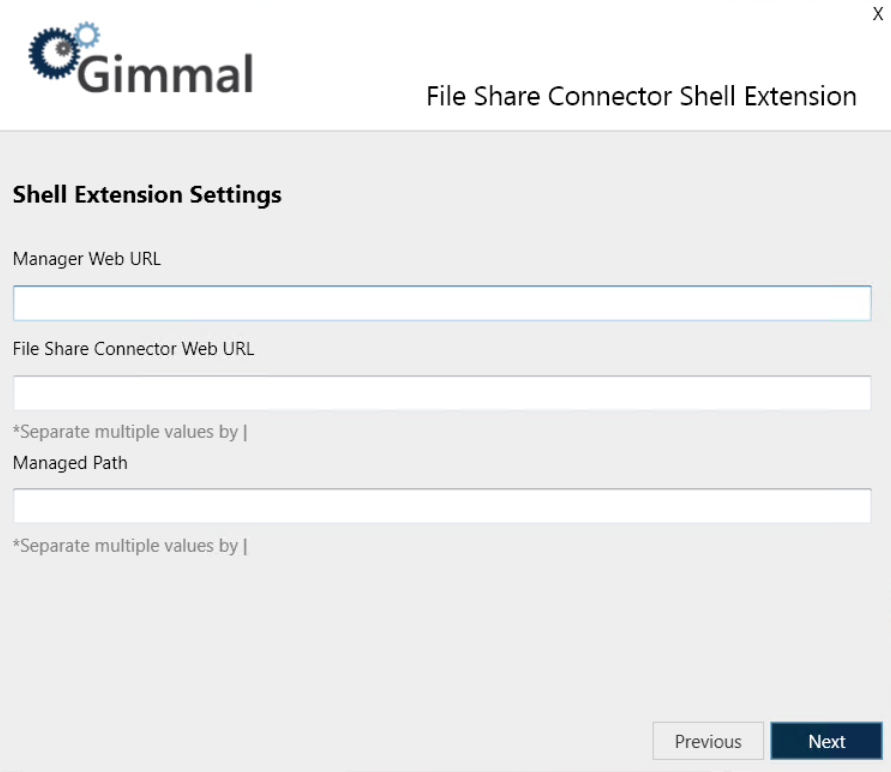Click the File Share Connector Shell Extension title
This screenshot has height=772, width=891.
pyautogui.click(x=642, y=96)
